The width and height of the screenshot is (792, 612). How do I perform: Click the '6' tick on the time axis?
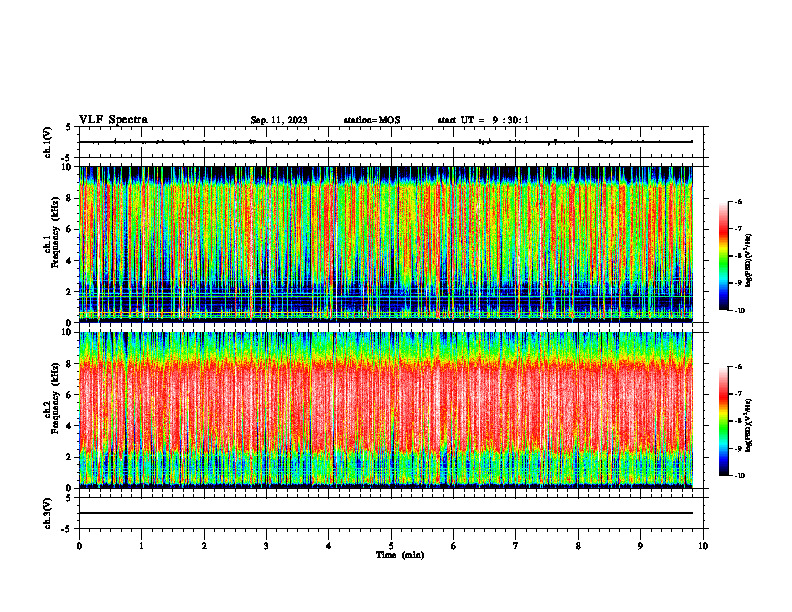pos(454,546)
